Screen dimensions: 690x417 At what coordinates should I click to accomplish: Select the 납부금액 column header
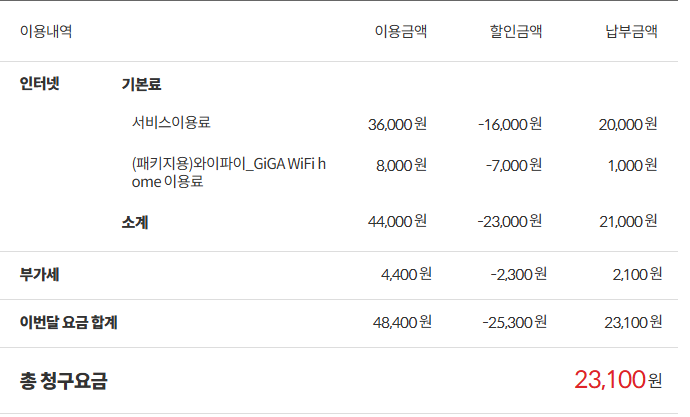[x=631, y=31]
